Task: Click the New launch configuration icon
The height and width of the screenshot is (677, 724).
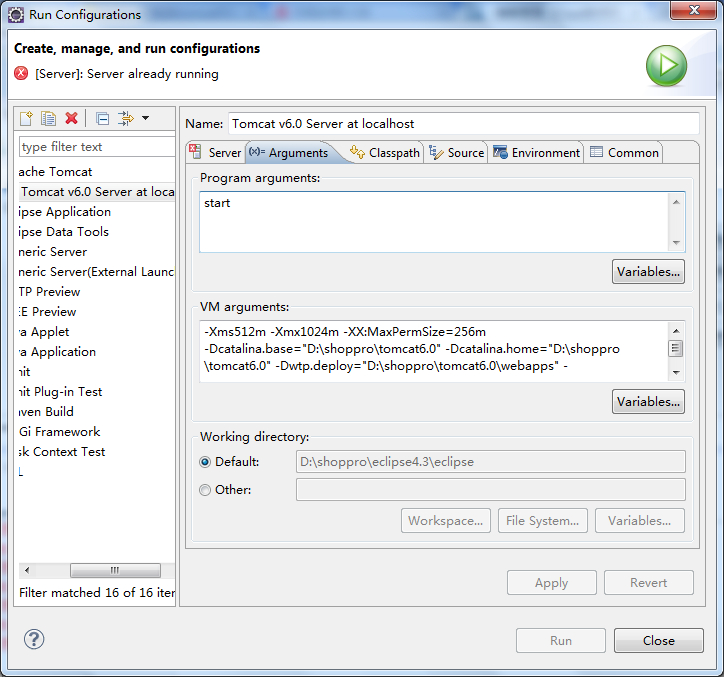Action: pyautogui.click(x=26, y=119)
